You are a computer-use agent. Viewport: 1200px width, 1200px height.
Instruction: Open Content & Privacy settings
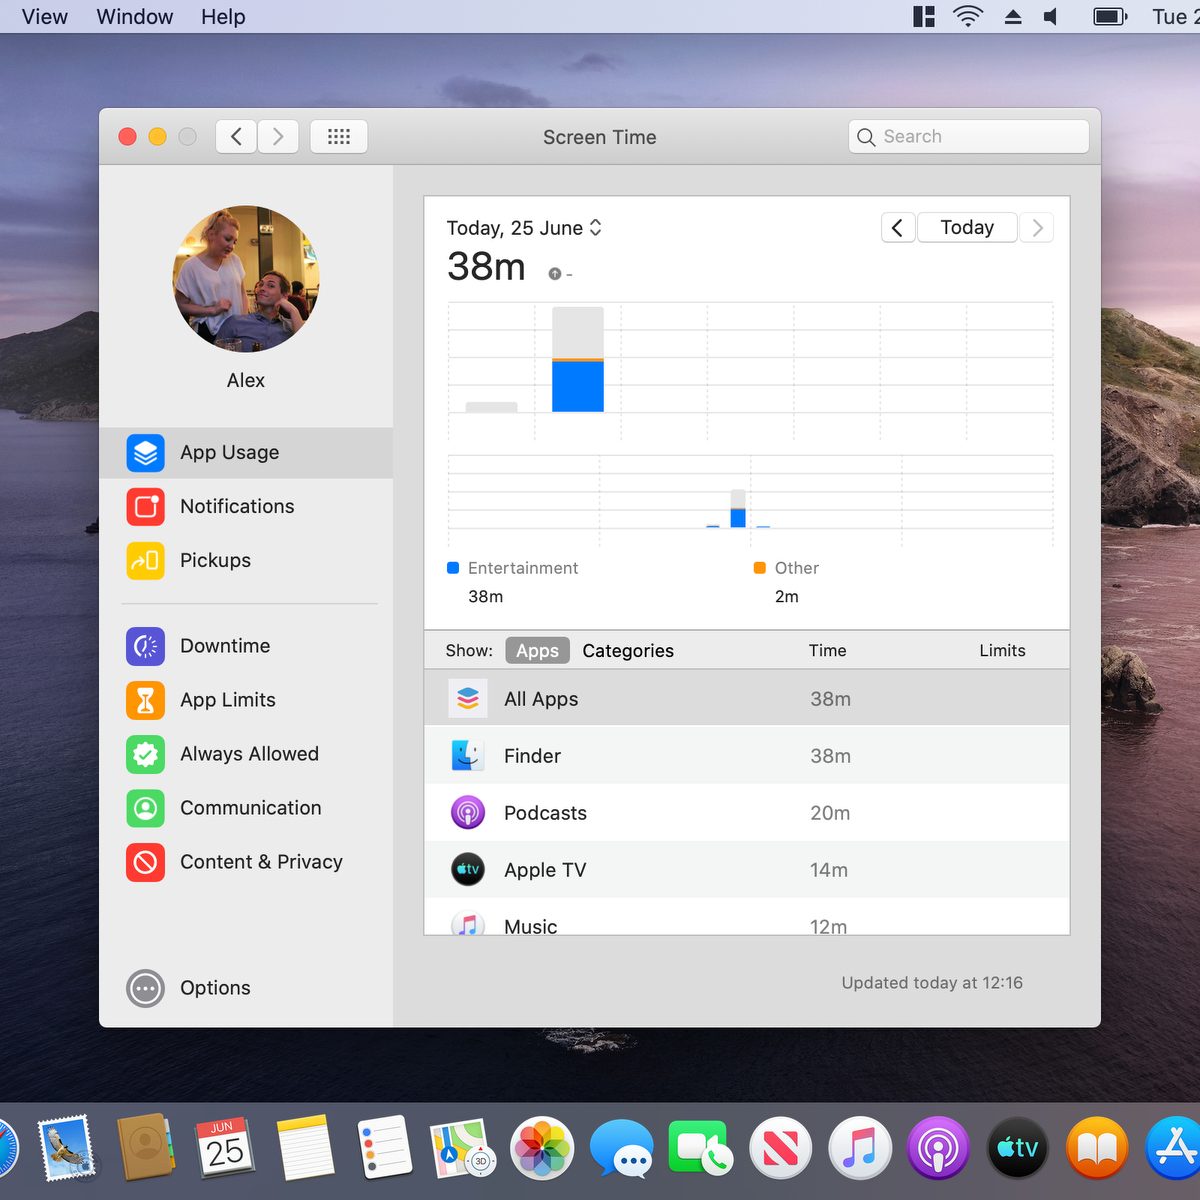(246, 862)
